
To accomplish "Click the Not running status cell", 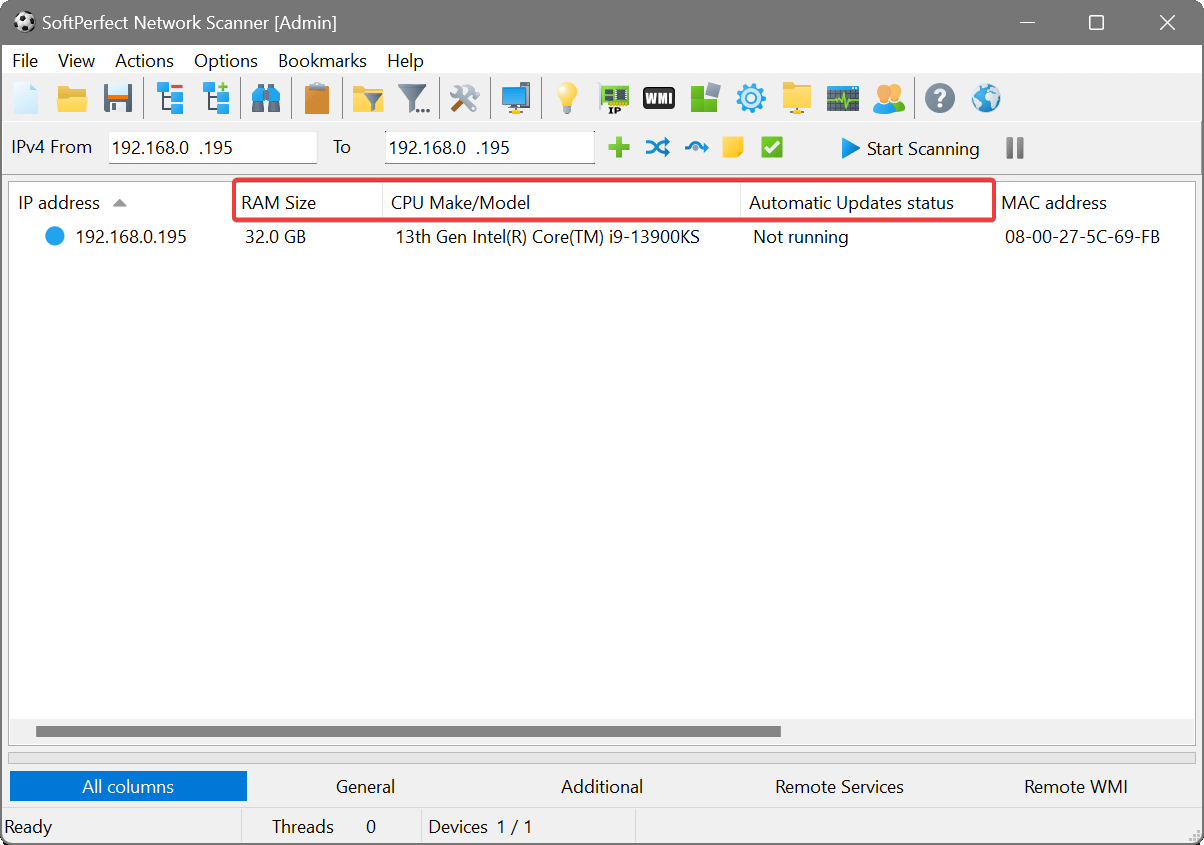I will [801, 237].
